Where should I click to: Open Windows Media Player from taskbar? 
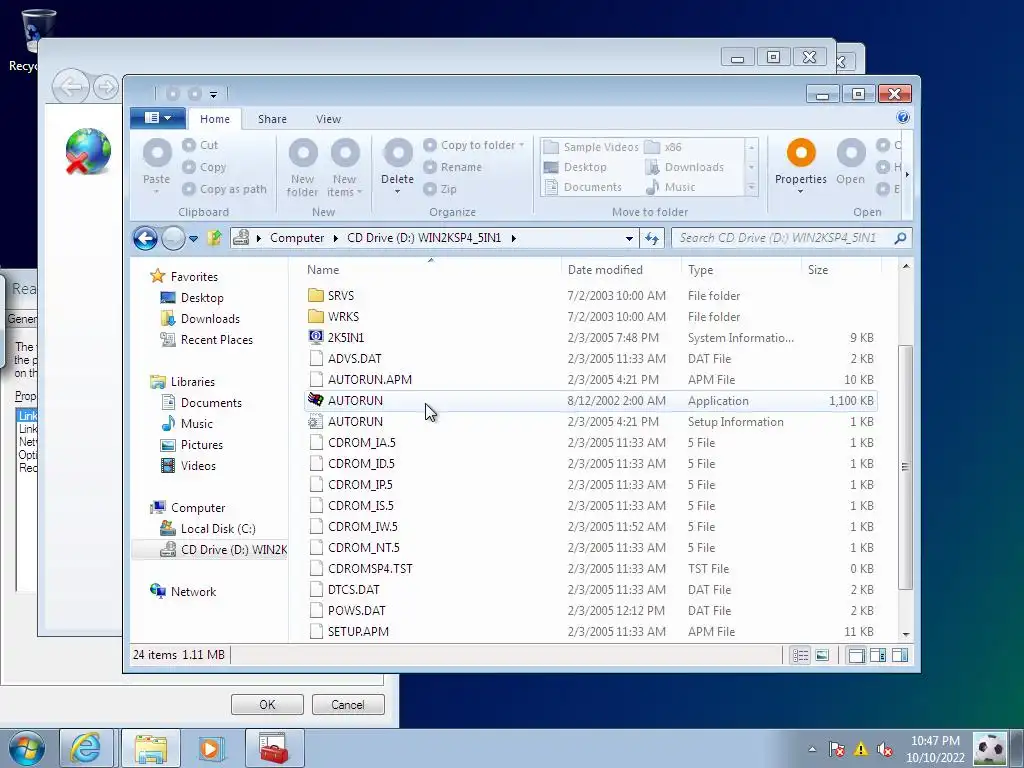[212, 748]
